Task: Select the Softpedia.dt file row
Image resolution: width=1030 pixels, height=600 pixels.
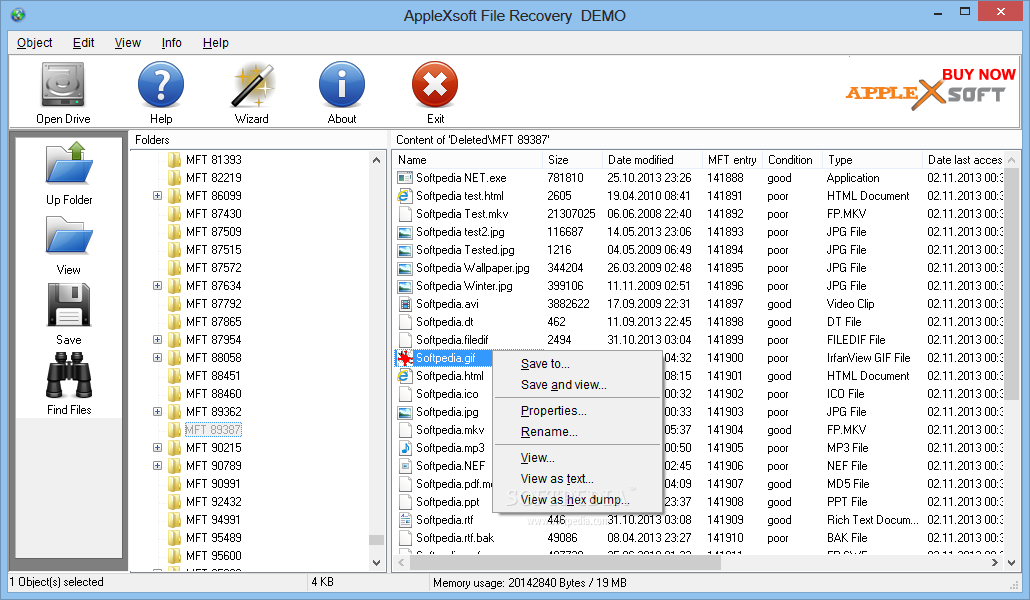Action: pos(699,322)
